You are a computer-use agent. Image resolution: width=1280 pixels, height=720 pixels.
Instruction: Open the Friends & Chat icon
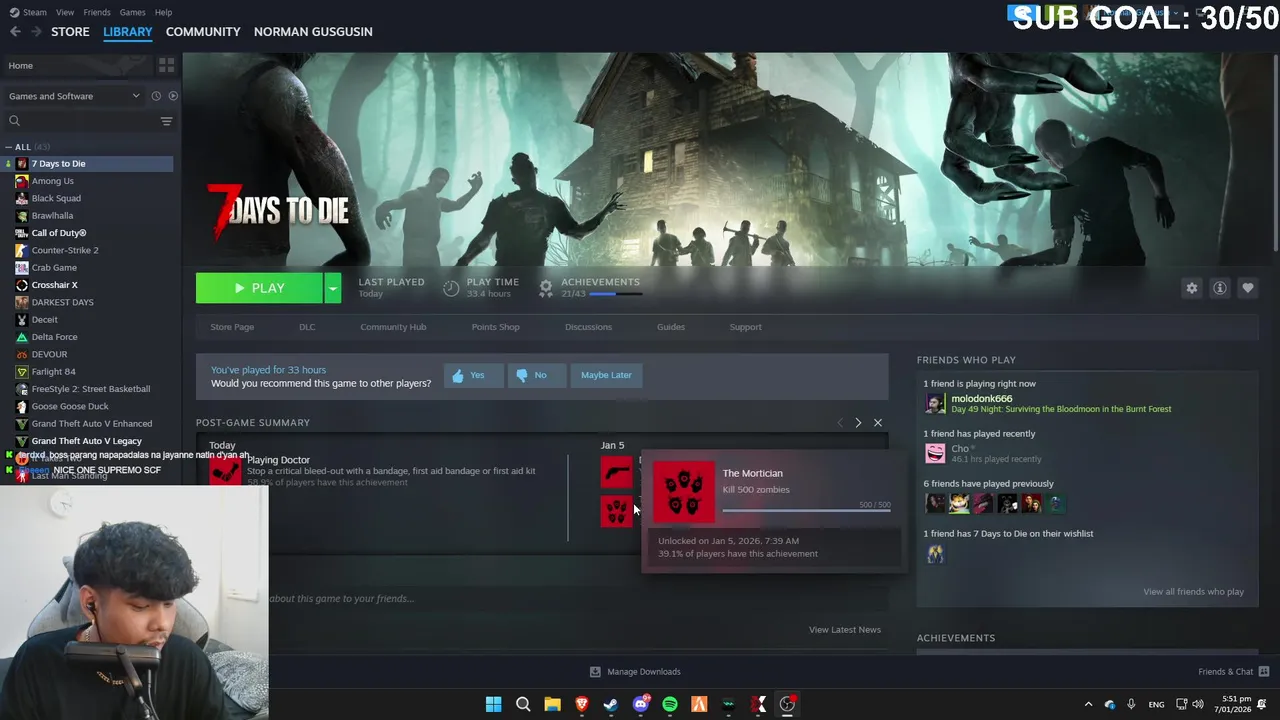tap(1264, 671)
